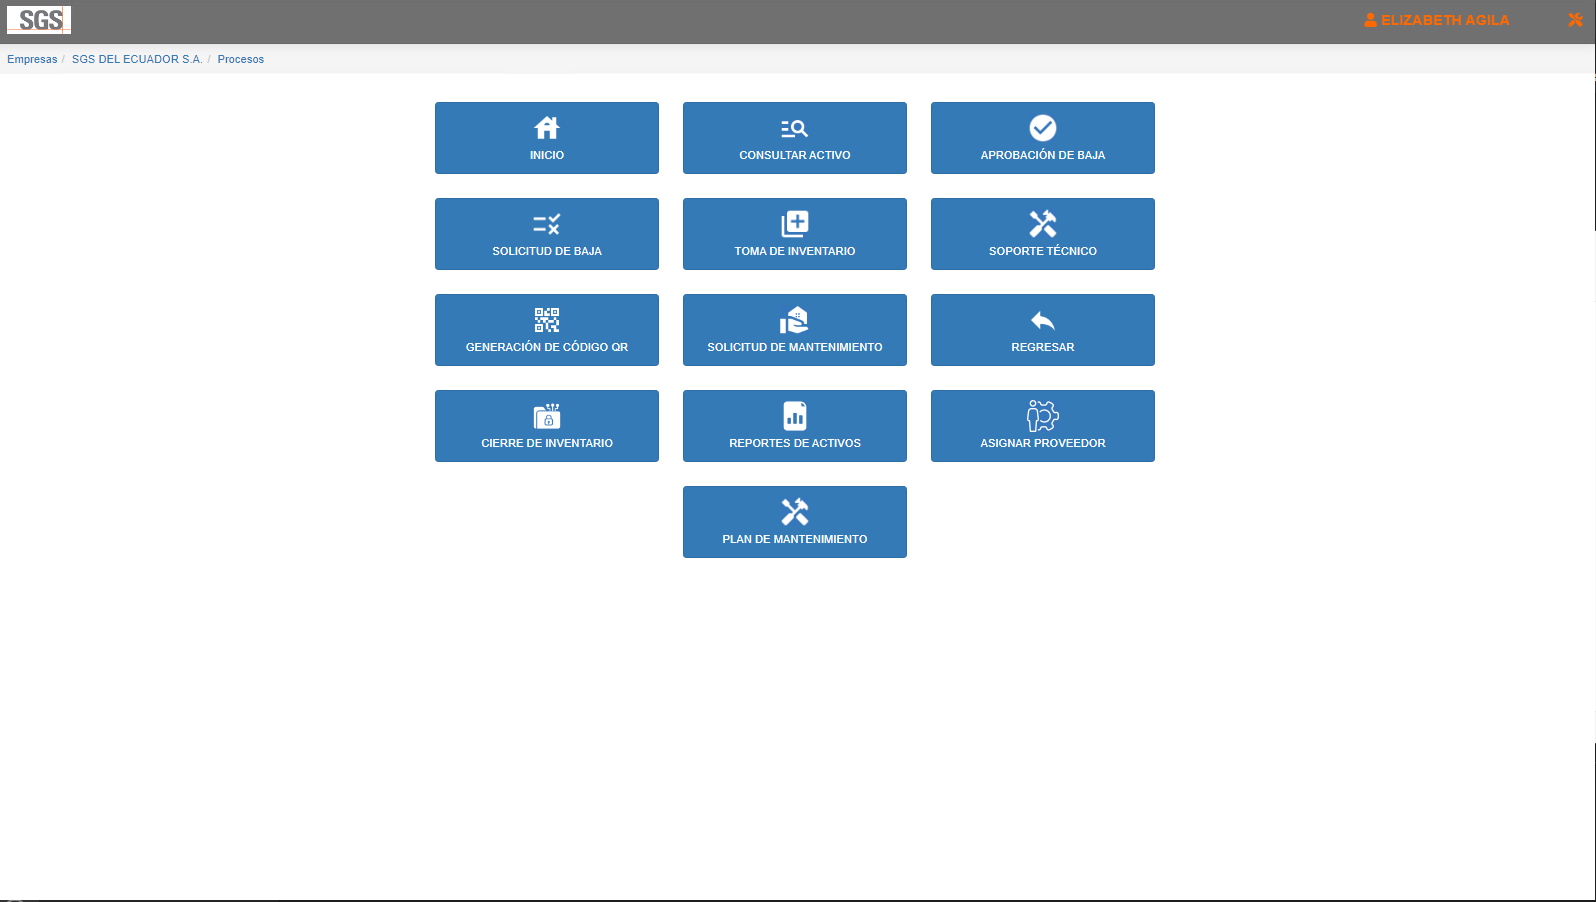
Task: Open SGS DEL ECUADOR S.A. breadcrumb
Action: click(x=137, y=59)
